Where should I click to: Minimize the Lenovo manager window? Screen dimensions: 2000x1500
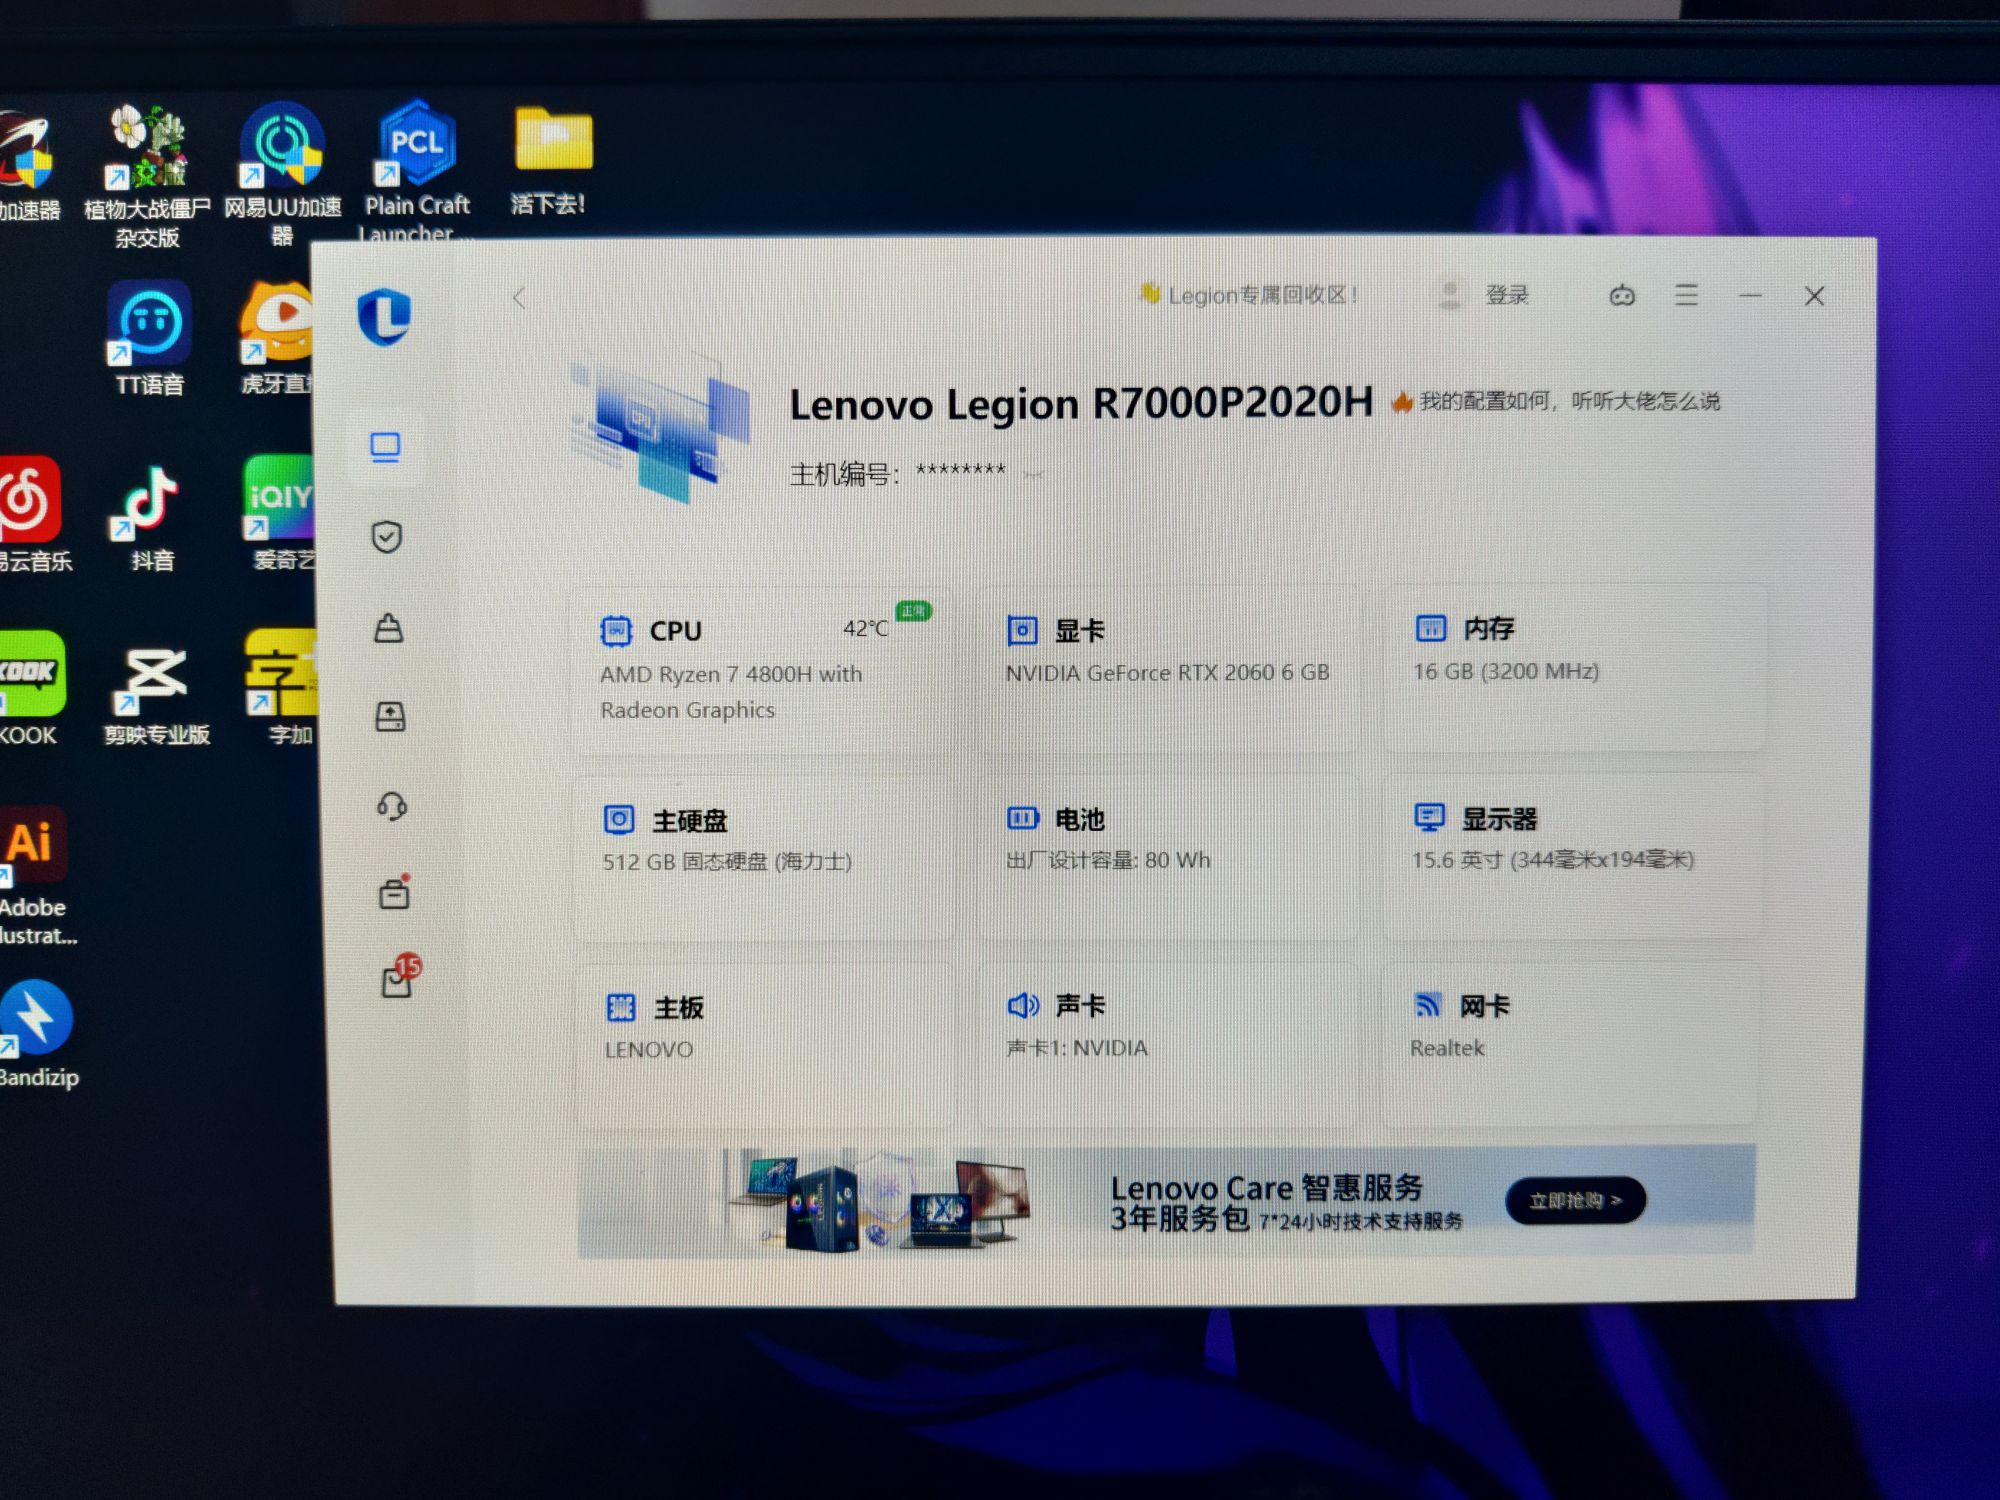[1750, 296]
